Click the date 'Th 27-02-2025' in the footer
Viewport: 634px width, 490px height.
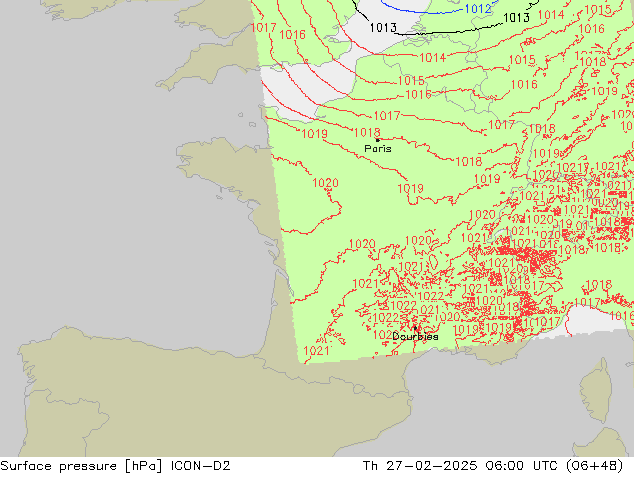pos(420,466)
